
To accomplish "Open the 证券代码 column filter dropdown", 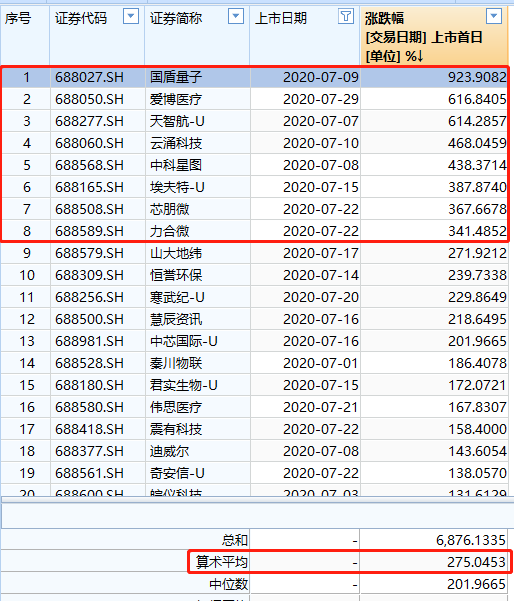I will point(131,16).
